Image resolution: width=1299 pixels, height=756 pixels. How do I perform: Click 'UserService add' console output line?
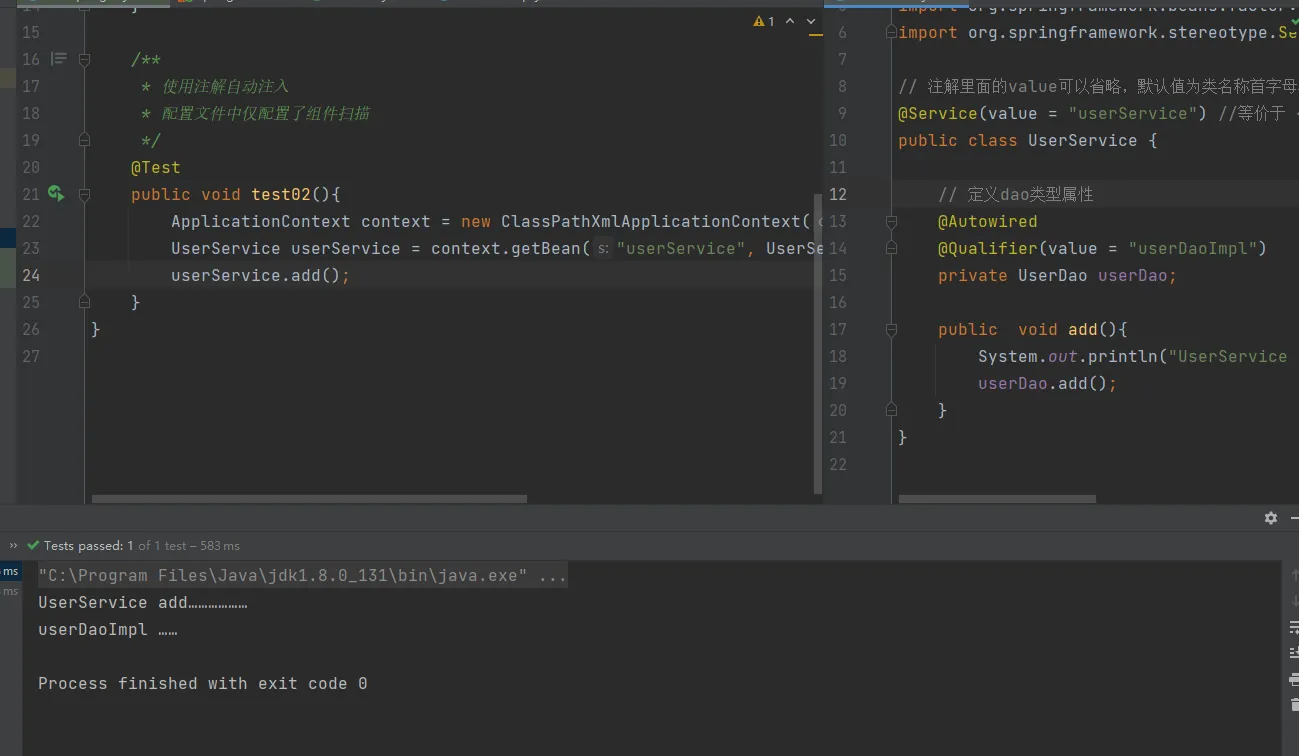(142, 603)
